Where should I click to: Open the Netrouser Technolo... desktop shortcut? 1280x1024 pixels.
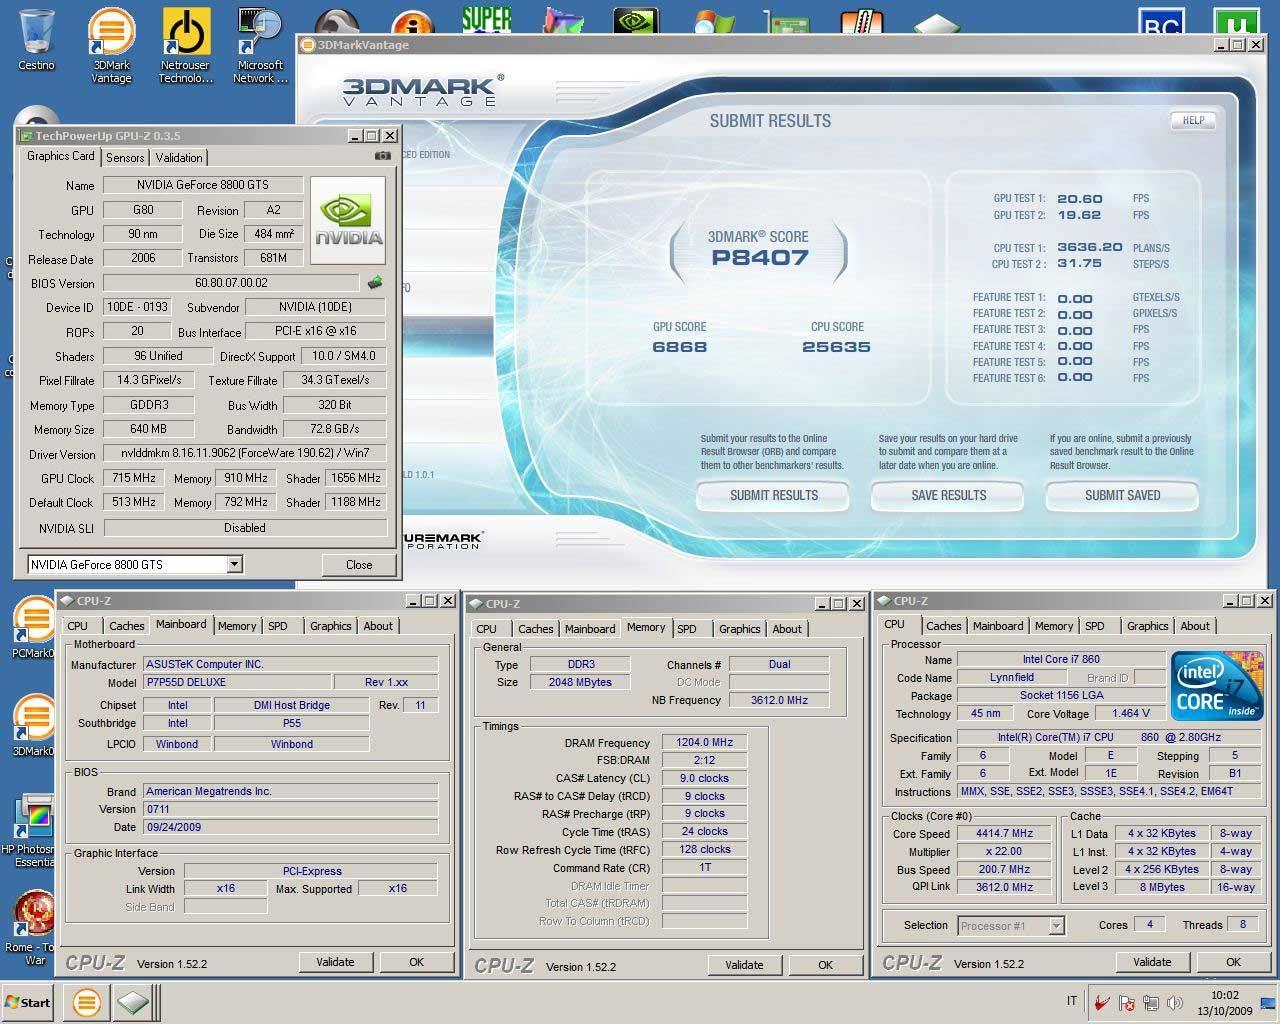(x=185, y=44)
